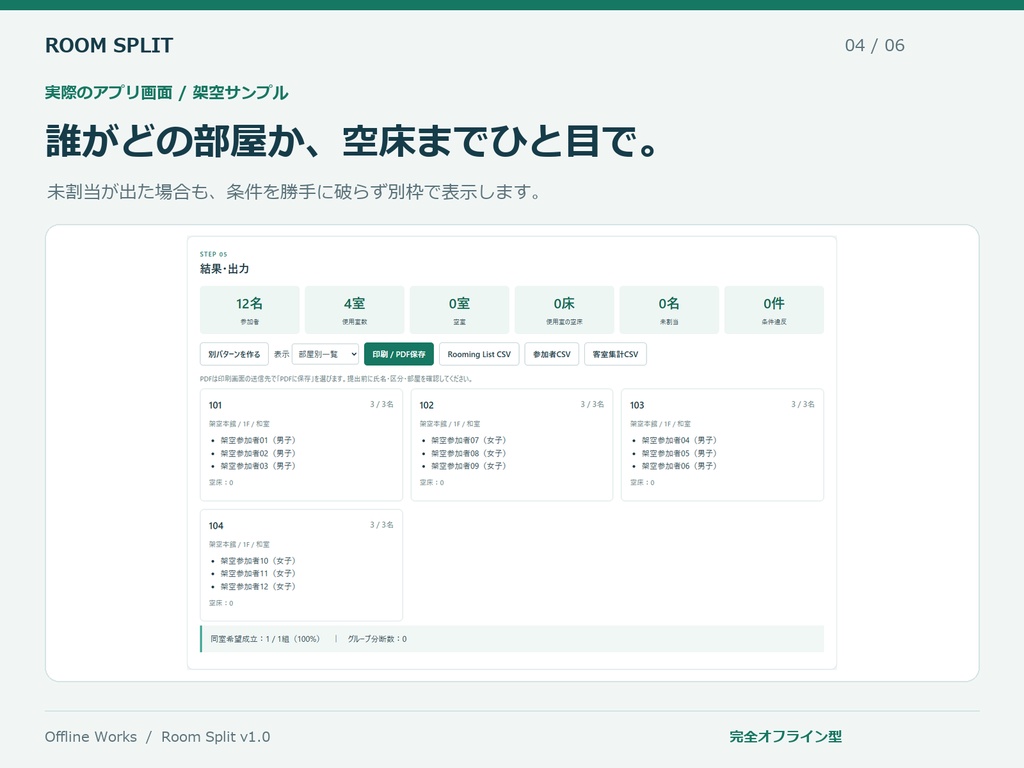The height and width of the screenshot is (768, 1024).
Task: Select participant 架空参加者03（男子）
Action: (258, 466)
